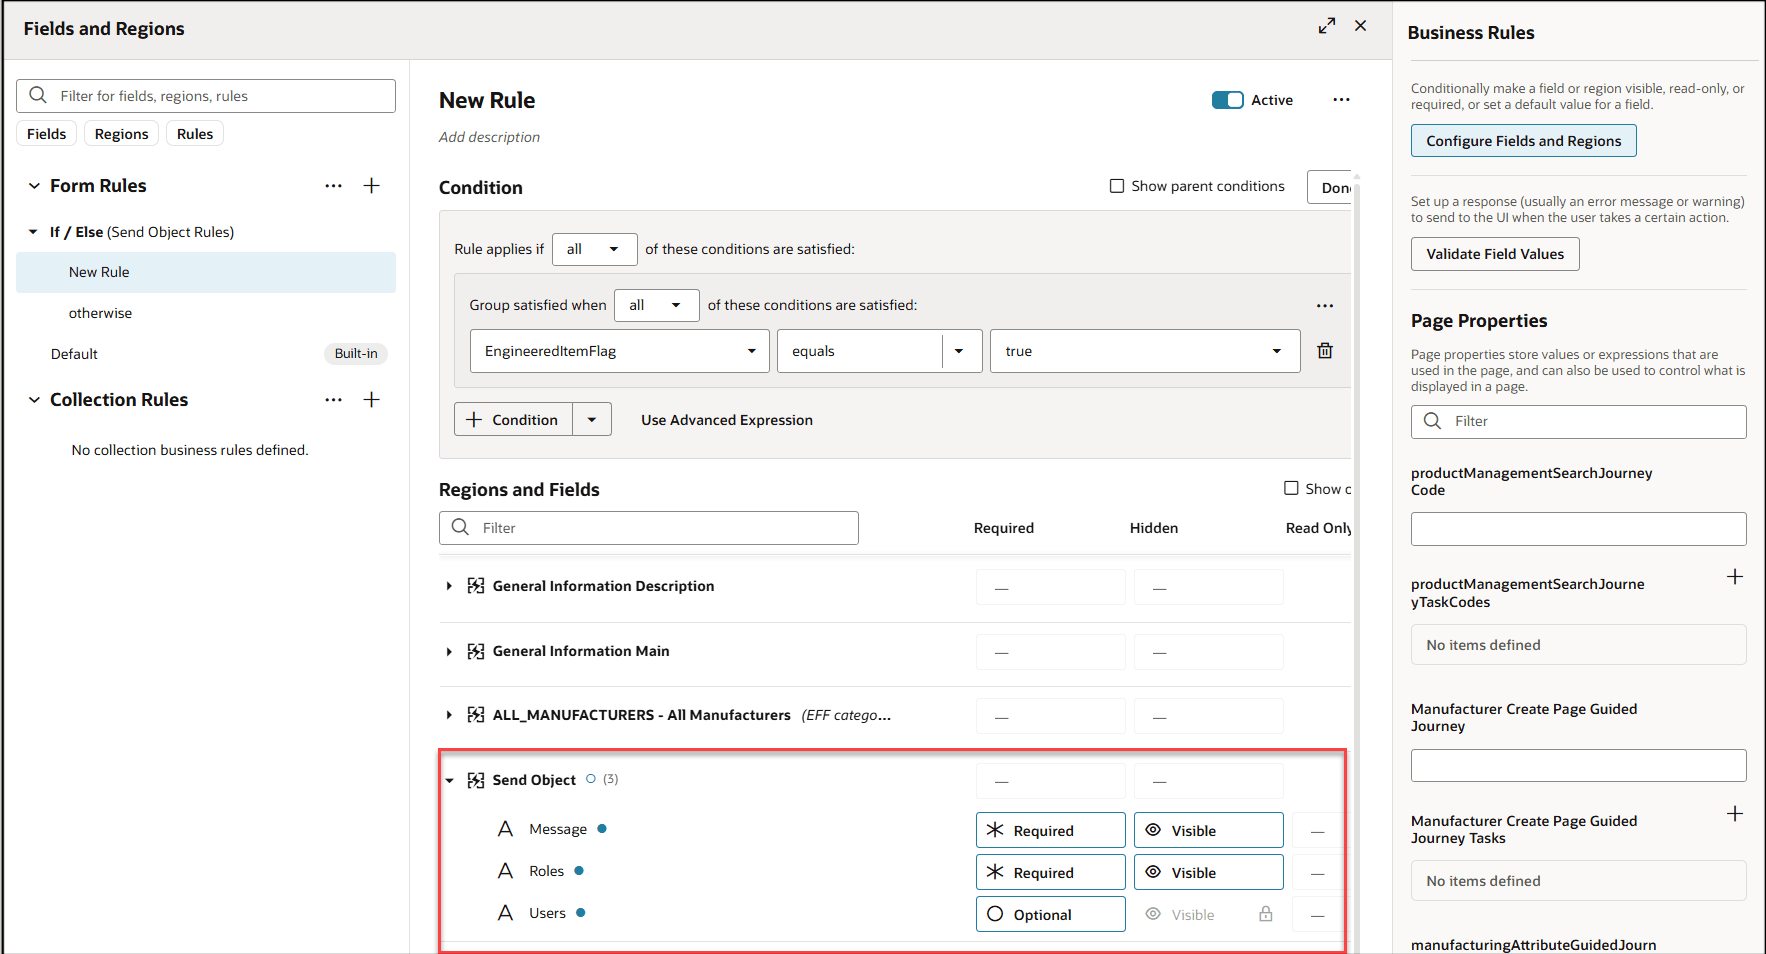Add item to Manufacturer Create Page Guided Journey Tasks
The height and width of the screenshot is (954, 1766).
coord(1735,814)
